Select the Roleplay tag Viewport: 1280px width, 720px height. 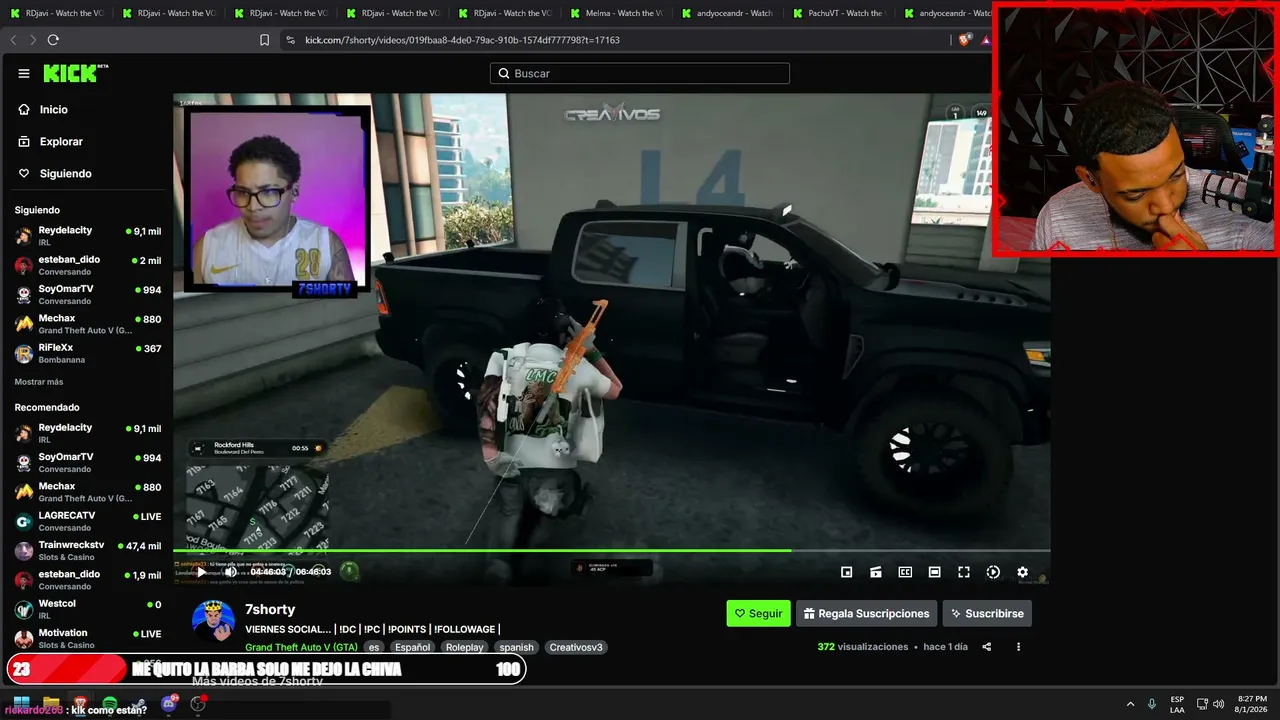pos(464,647)
